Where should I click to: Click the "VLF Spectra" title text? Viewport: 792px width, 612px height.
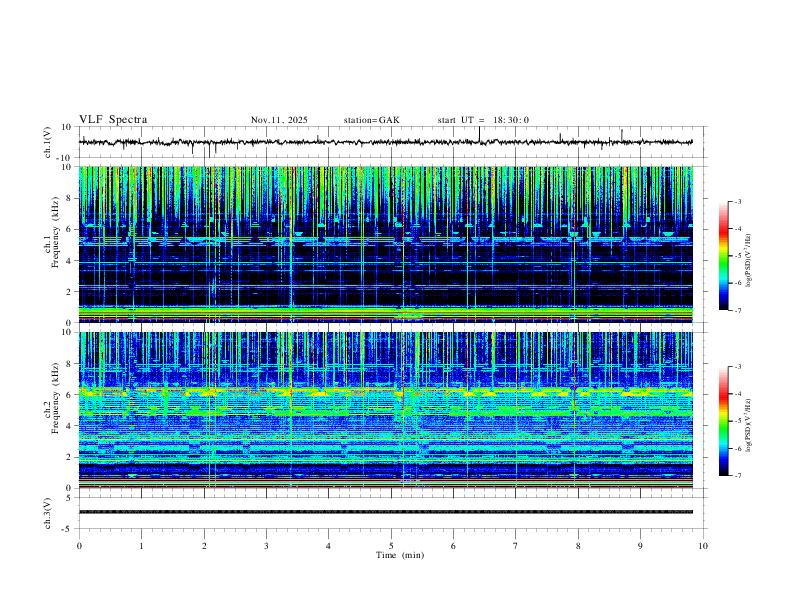pyautogui.click(x=113, y=120)
